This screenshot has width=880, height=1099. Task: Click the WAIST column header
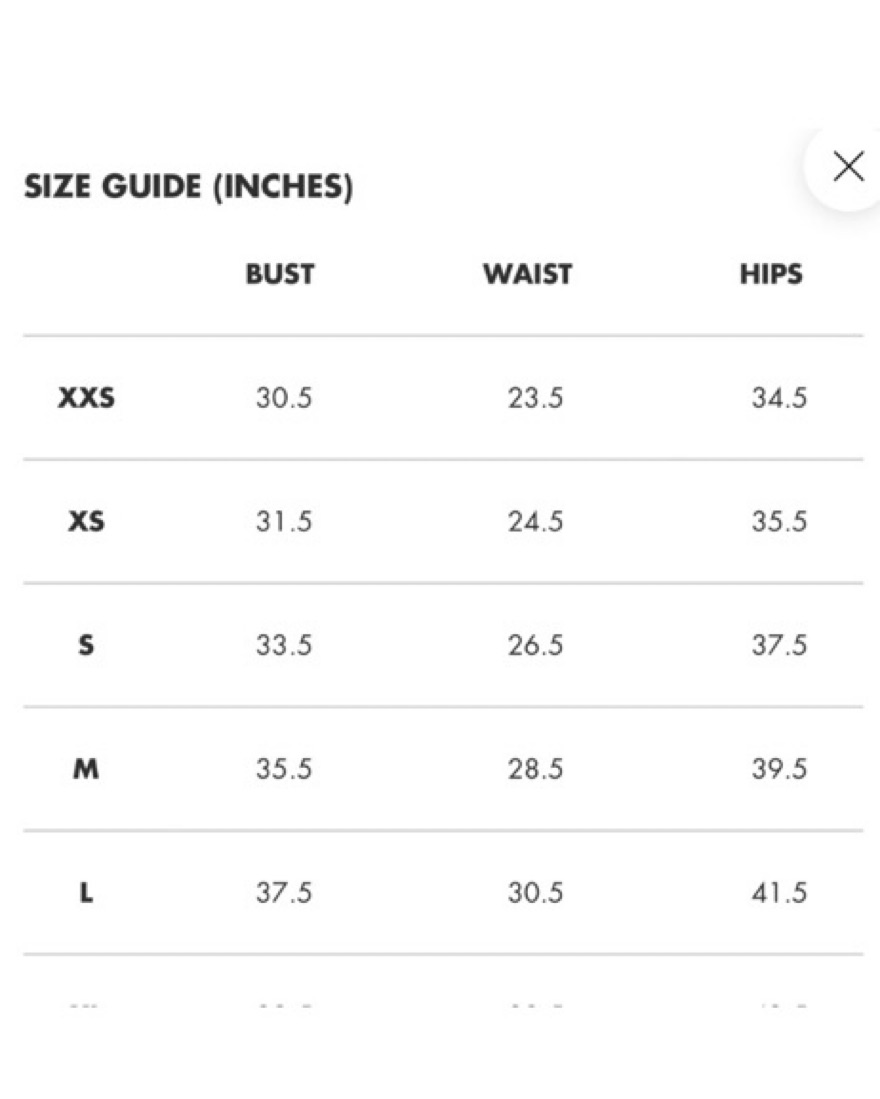tap(528, 274)
